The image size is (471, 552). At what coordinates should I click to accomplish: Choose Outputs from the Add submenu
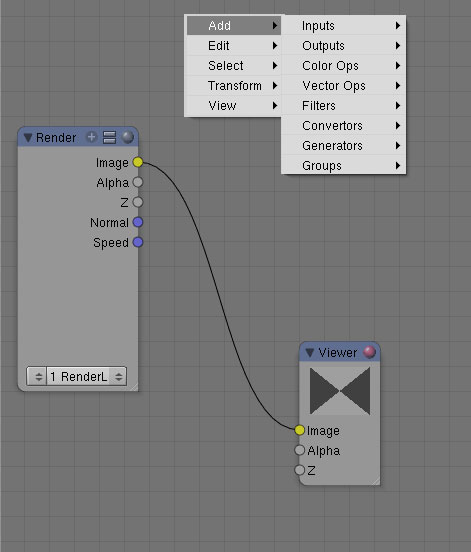(344, 46)
